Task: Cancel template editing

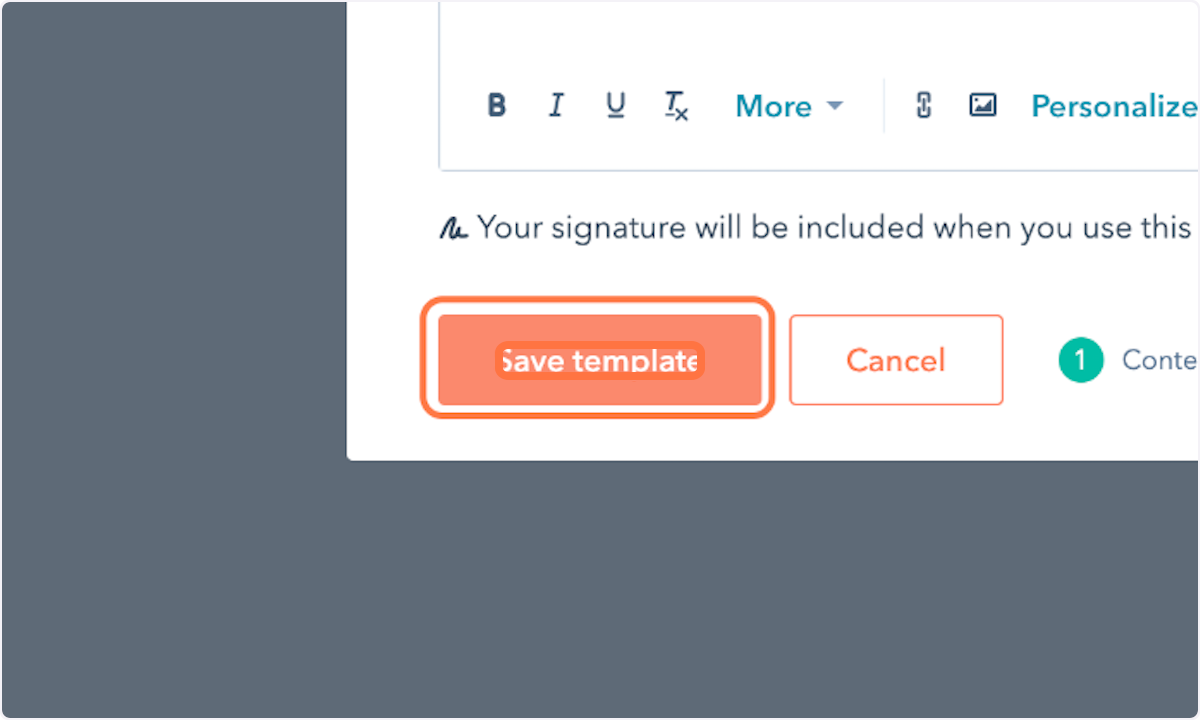Action: tap(896, 360)
